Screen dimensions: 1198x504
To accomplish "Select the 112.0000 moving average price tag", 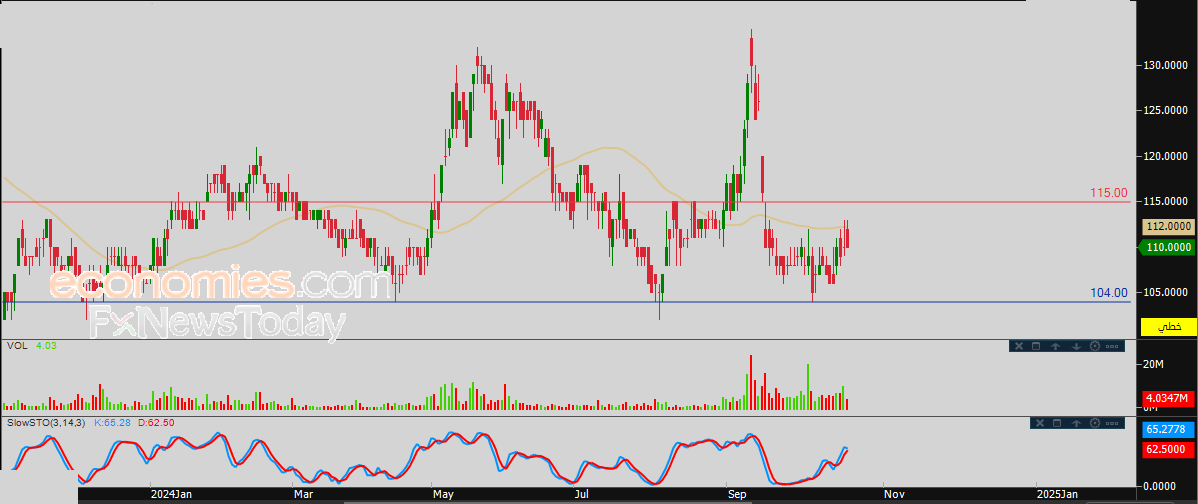I will coord(1167,226).
